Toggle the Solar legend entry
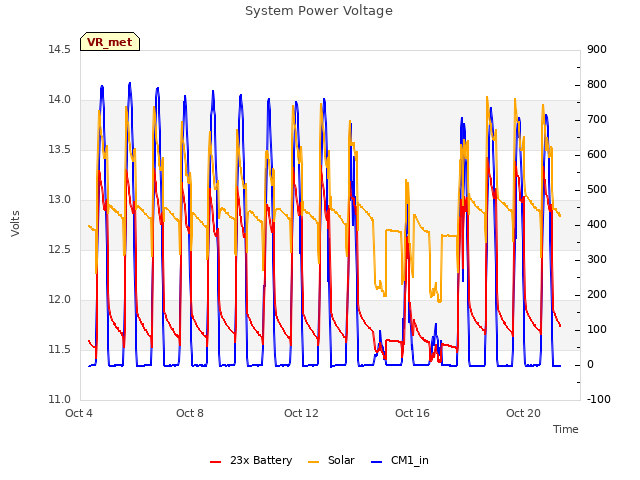Image resolution: width=640 pixels, height=480 pixels. coord(331,460)
